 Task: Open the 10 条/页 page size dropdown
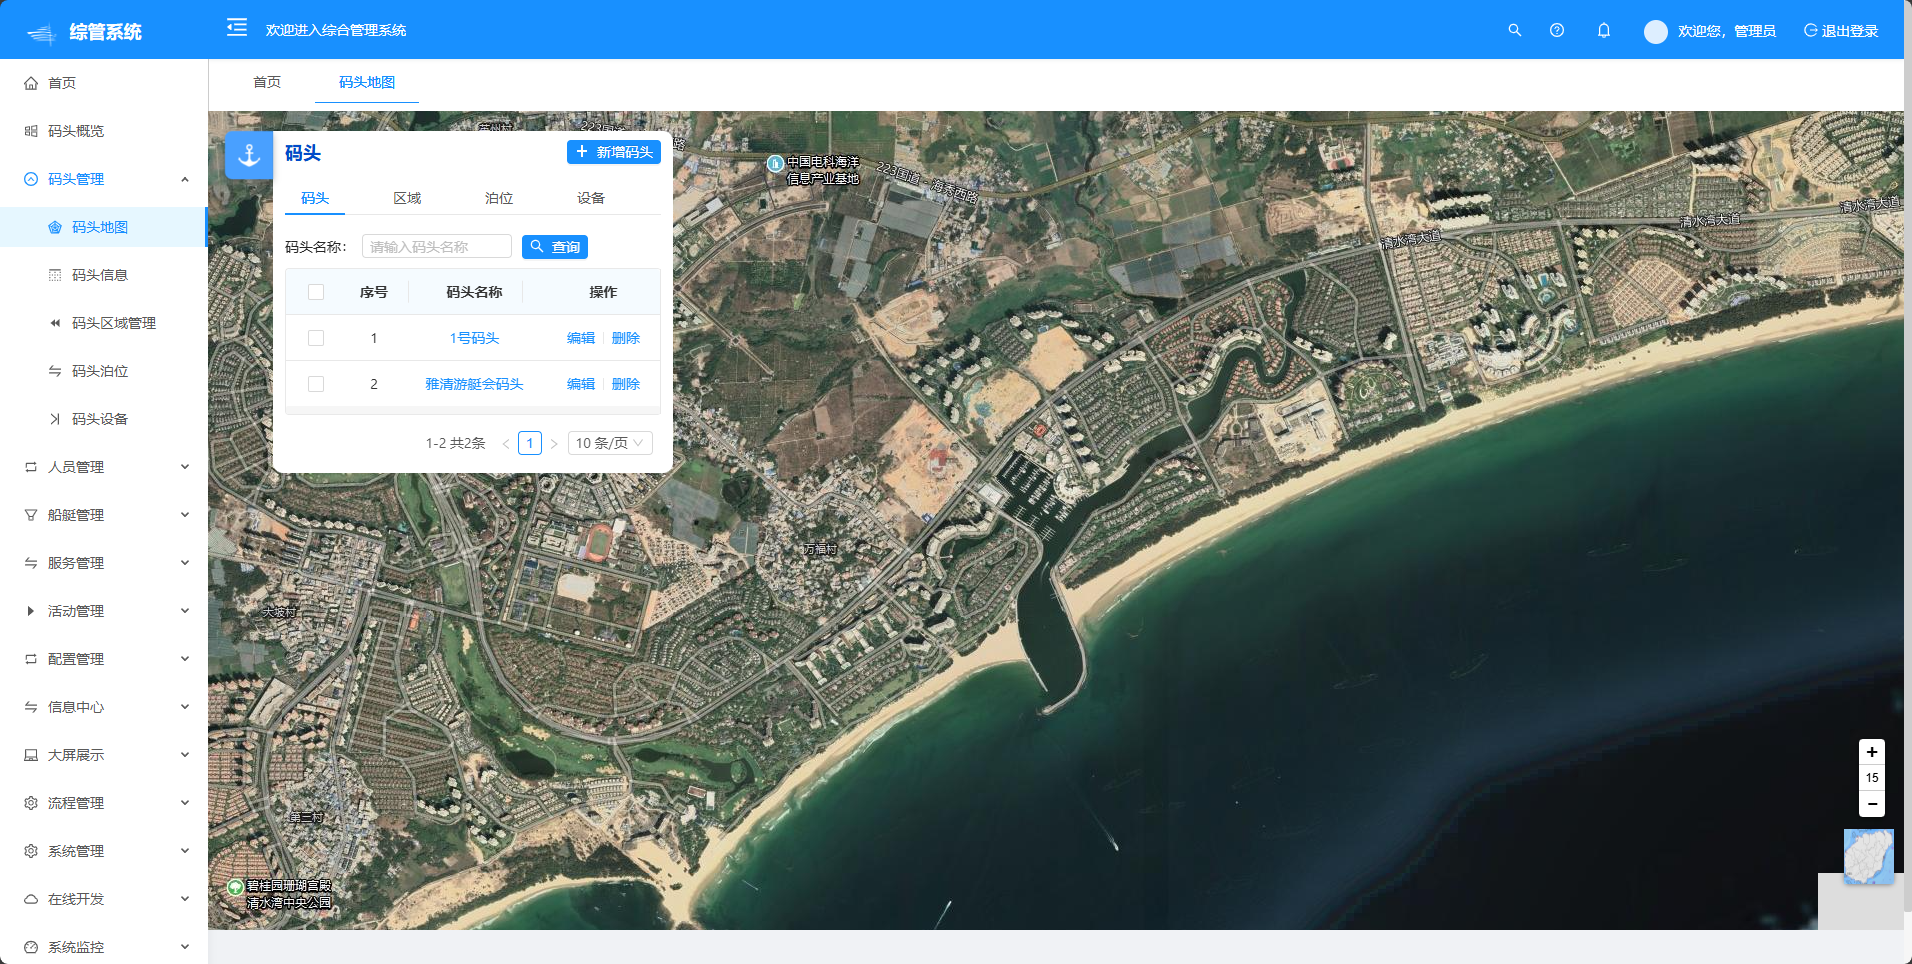[x=609, y=443]
